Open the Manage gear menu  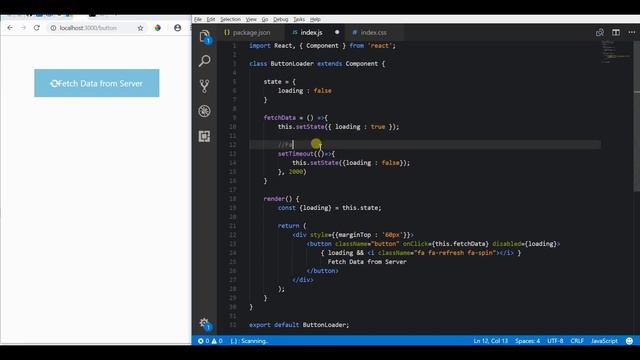[x=204, y=324]
